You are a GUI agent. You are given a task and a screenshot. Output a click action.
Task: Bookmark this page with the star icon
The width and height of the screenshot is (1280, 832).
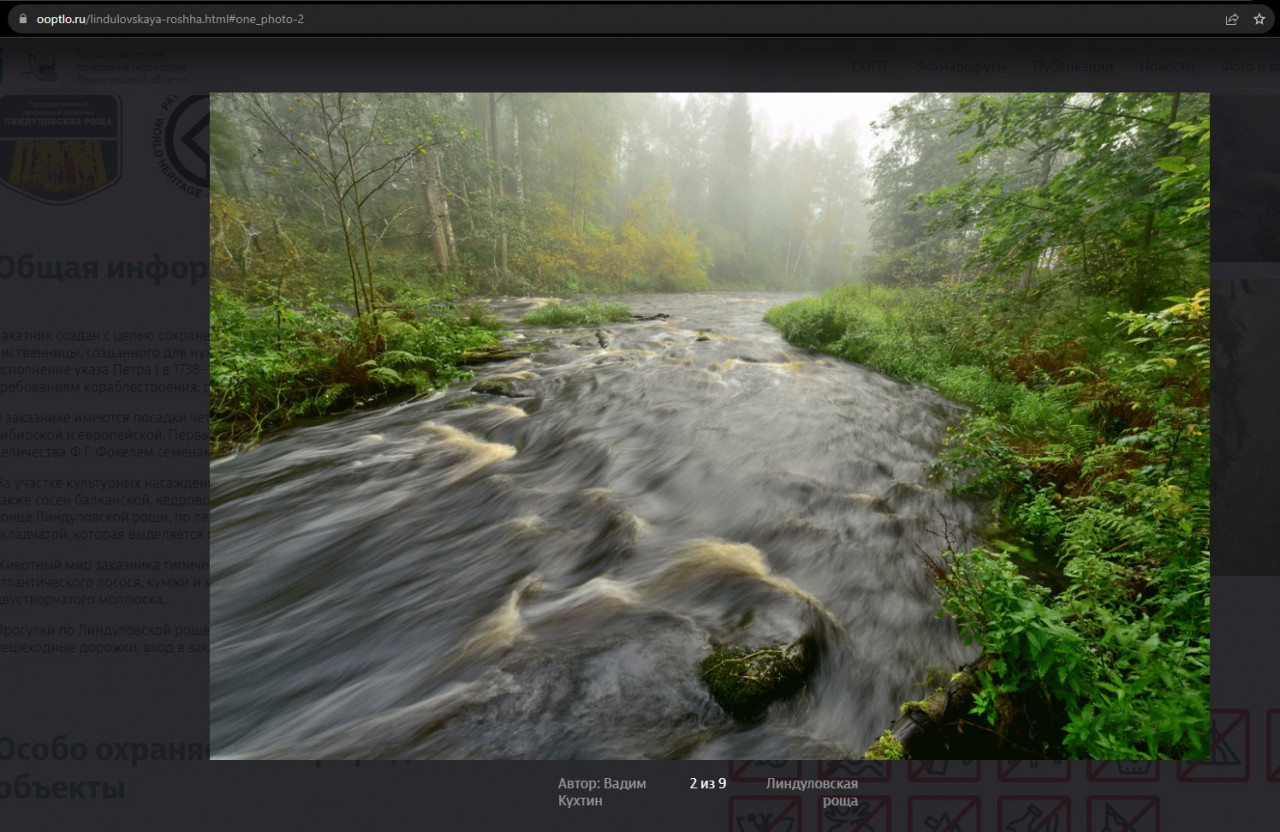(1259, 19)
